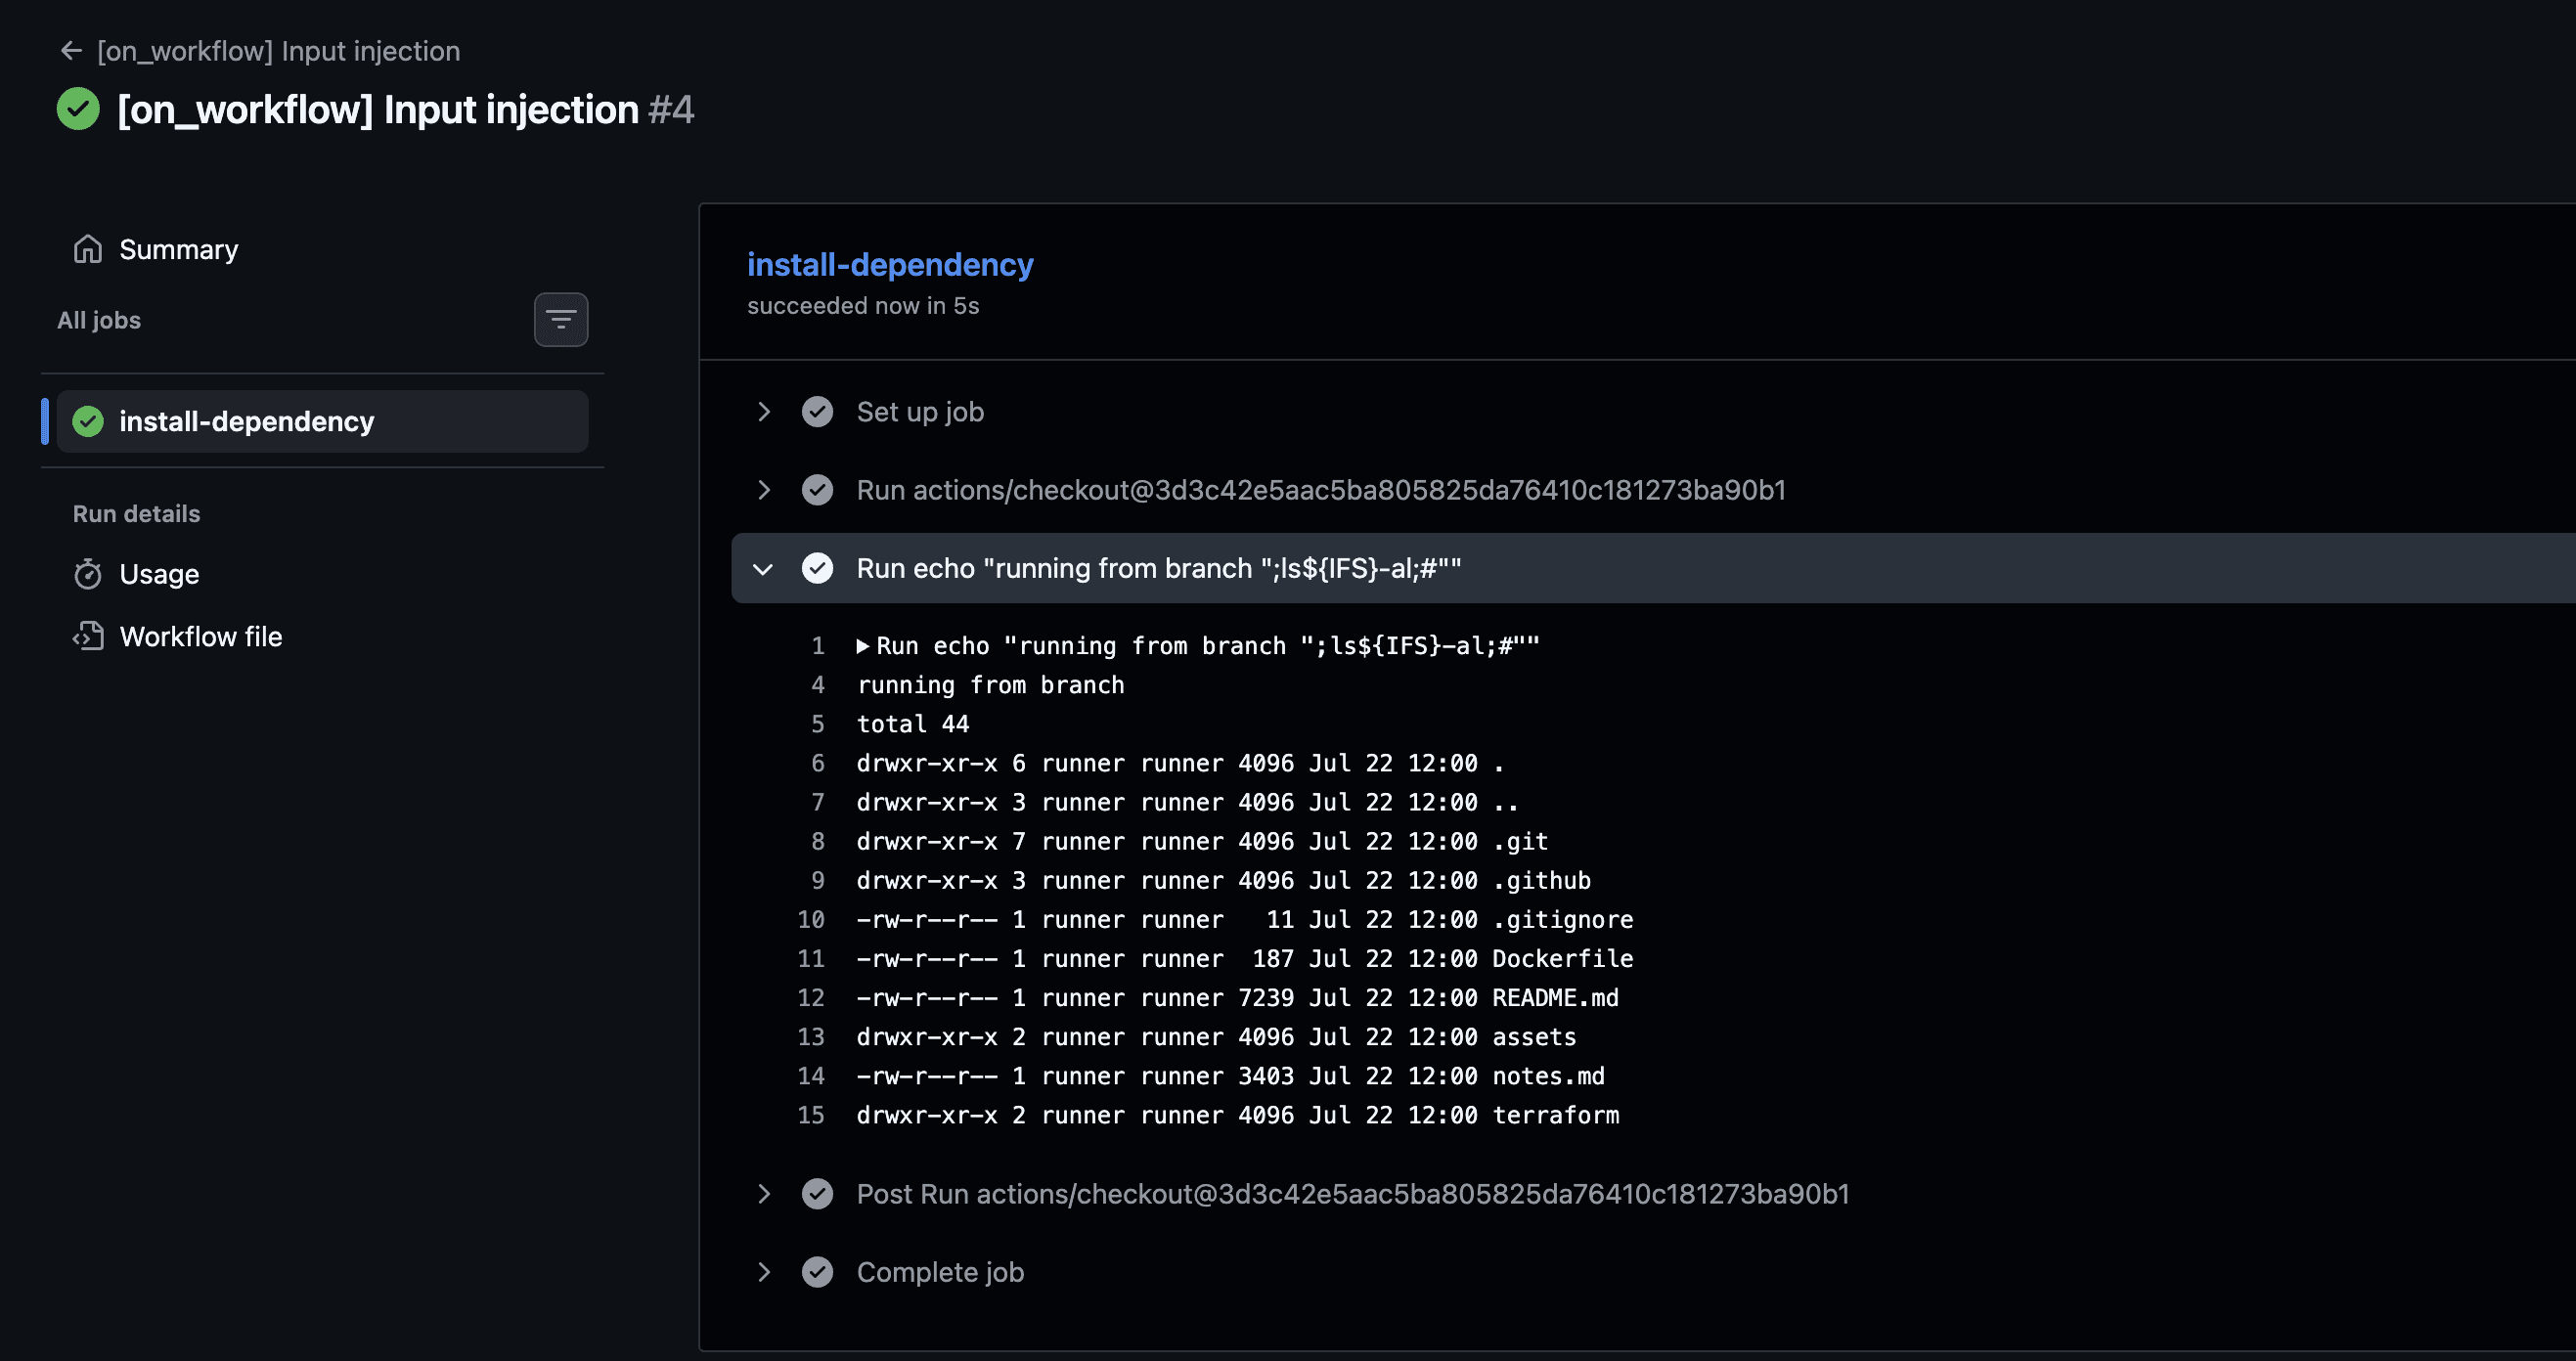This screenshot has height=1361, width=2576.
Task: Expand the Post Run actions/checkout step
Action: [764, 1194]
